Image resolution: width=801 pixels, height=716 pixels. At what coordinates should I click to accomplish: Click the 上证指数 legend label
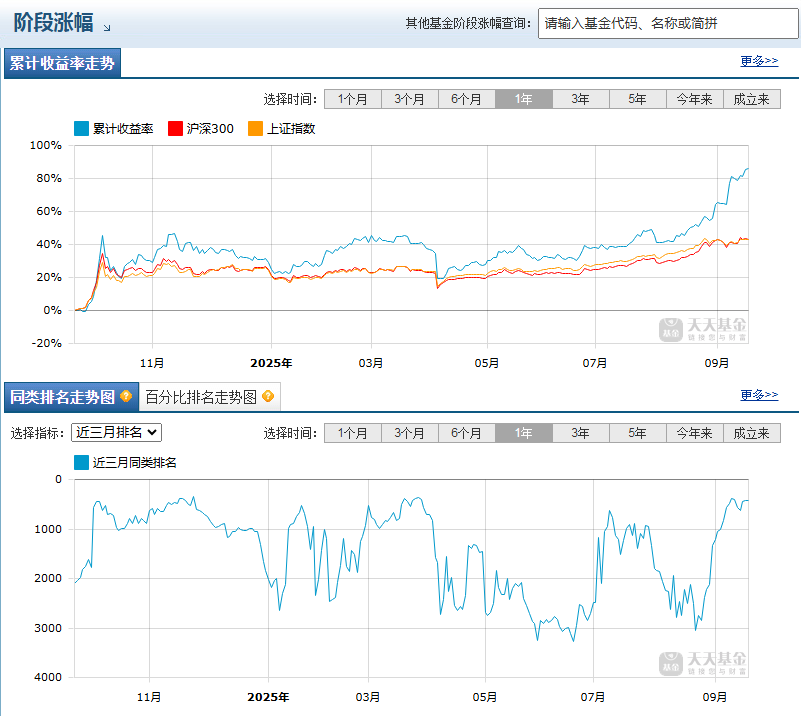291,129
